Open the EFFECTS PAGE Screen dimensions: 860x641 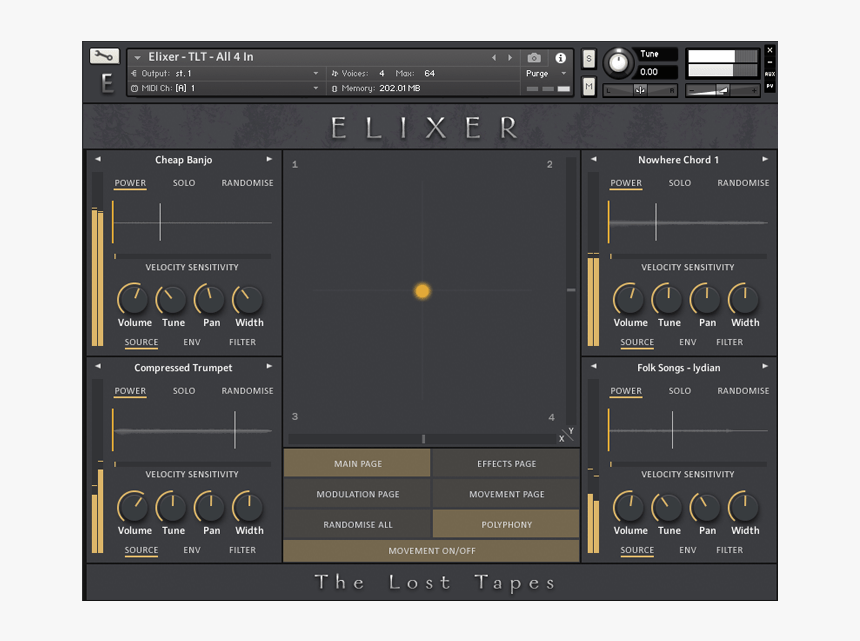point(506,464)
